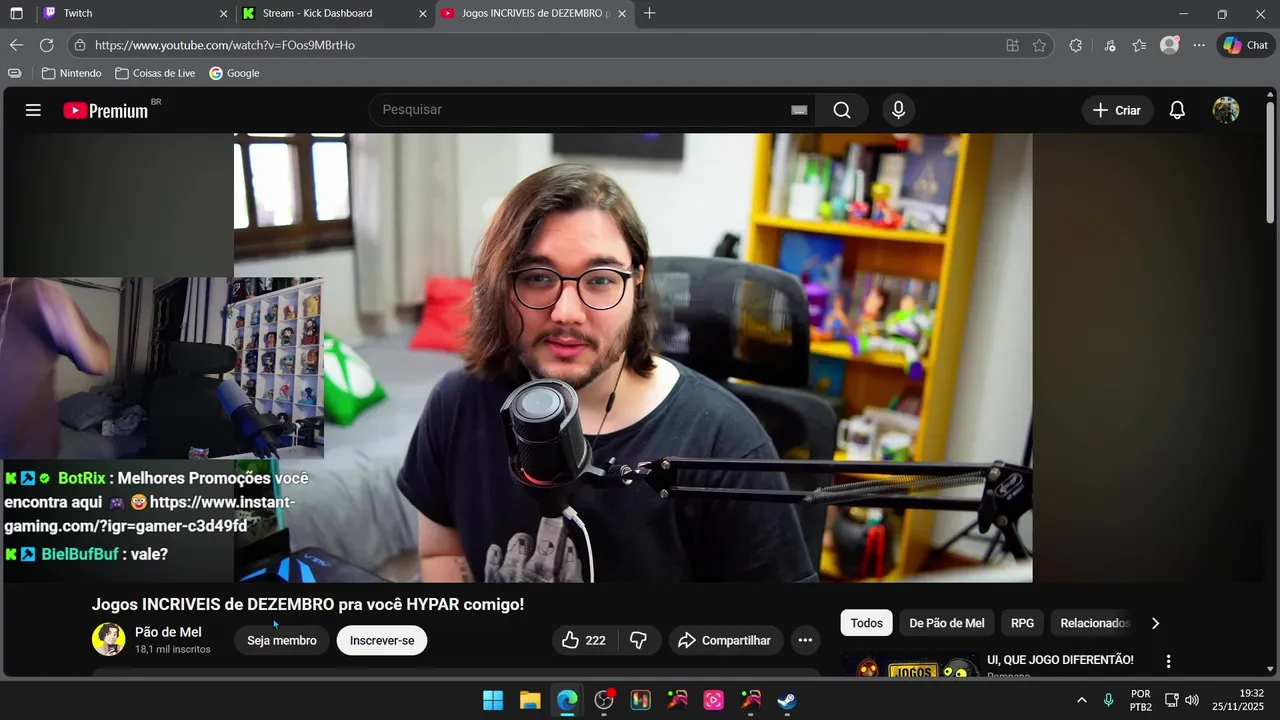
Task: Open the YouTube hamburger guide menu
Action: [33, 110]
